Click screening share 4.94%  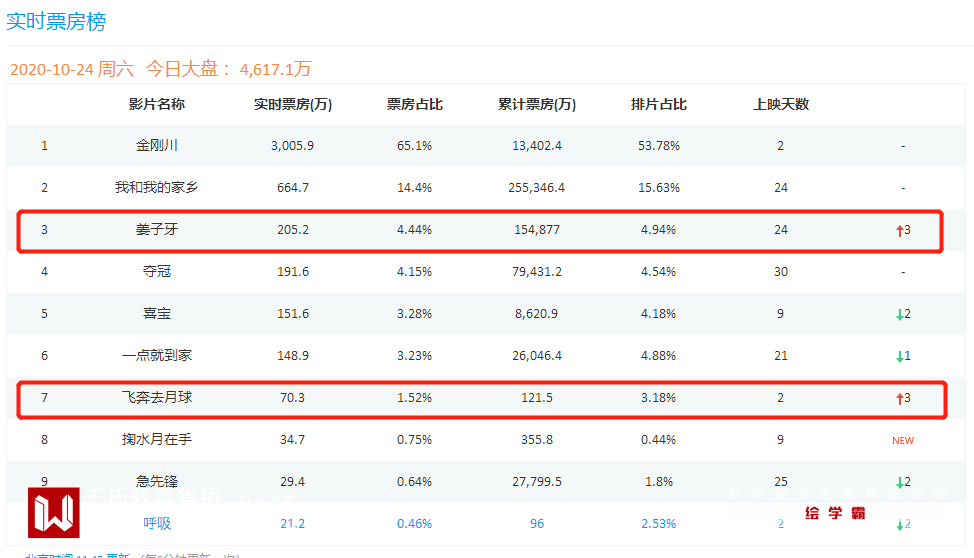[x=658, y=229]
